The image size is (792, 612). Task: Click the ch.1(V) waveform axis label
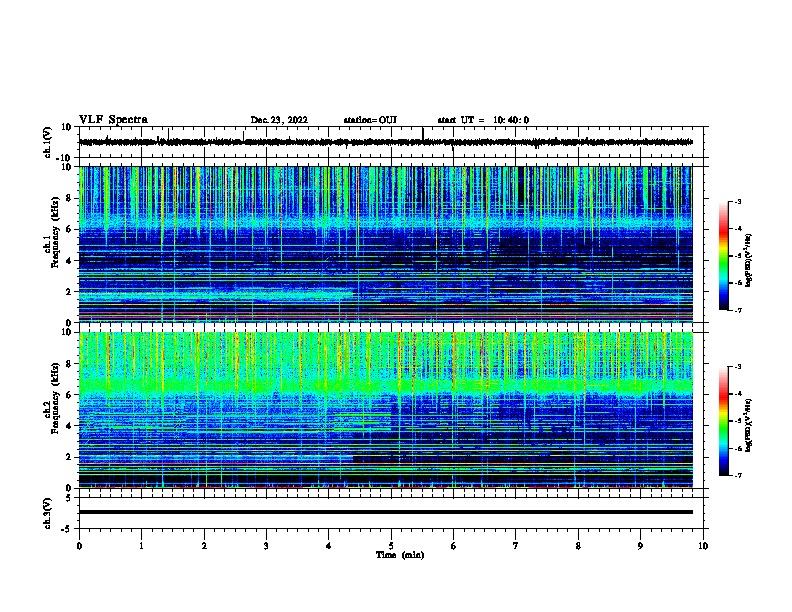click(48, 142)
